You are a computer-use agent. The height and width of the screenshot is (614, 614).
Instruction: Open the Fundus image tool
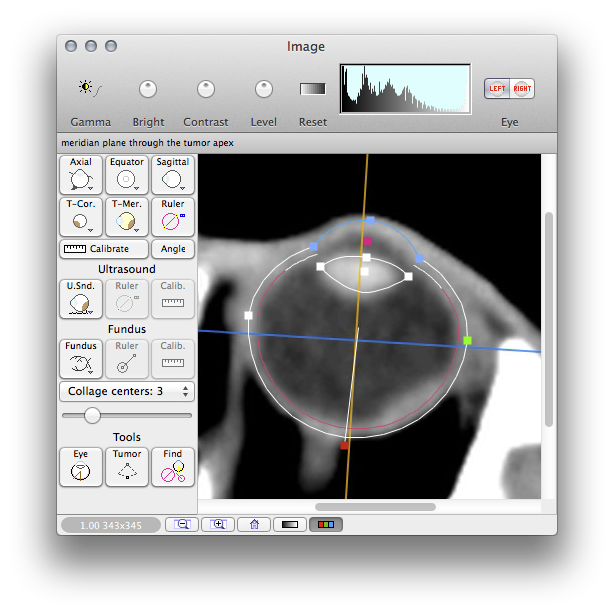(x=81, y=358)
